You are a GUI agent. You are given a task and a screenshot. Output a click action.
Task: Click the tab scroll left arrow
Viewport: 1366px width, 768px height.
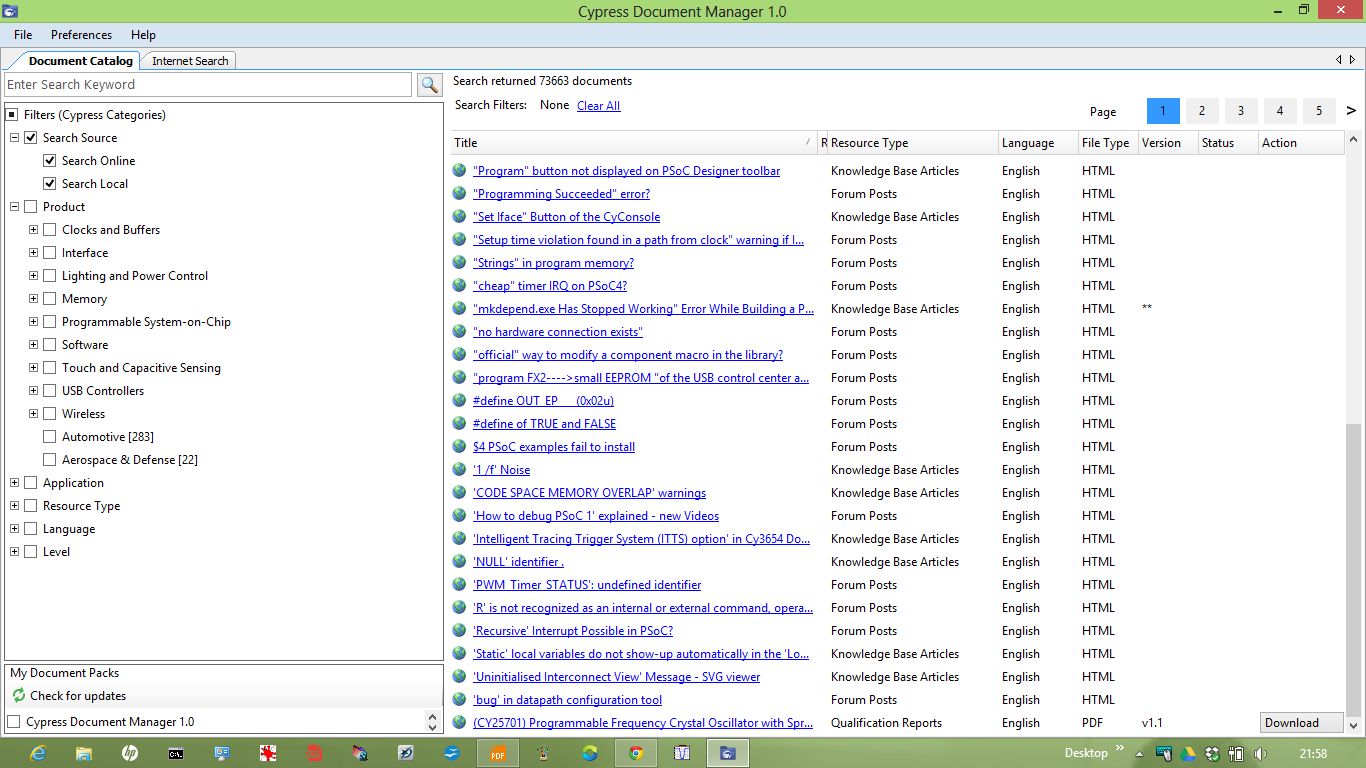(x=1339, y=60)
